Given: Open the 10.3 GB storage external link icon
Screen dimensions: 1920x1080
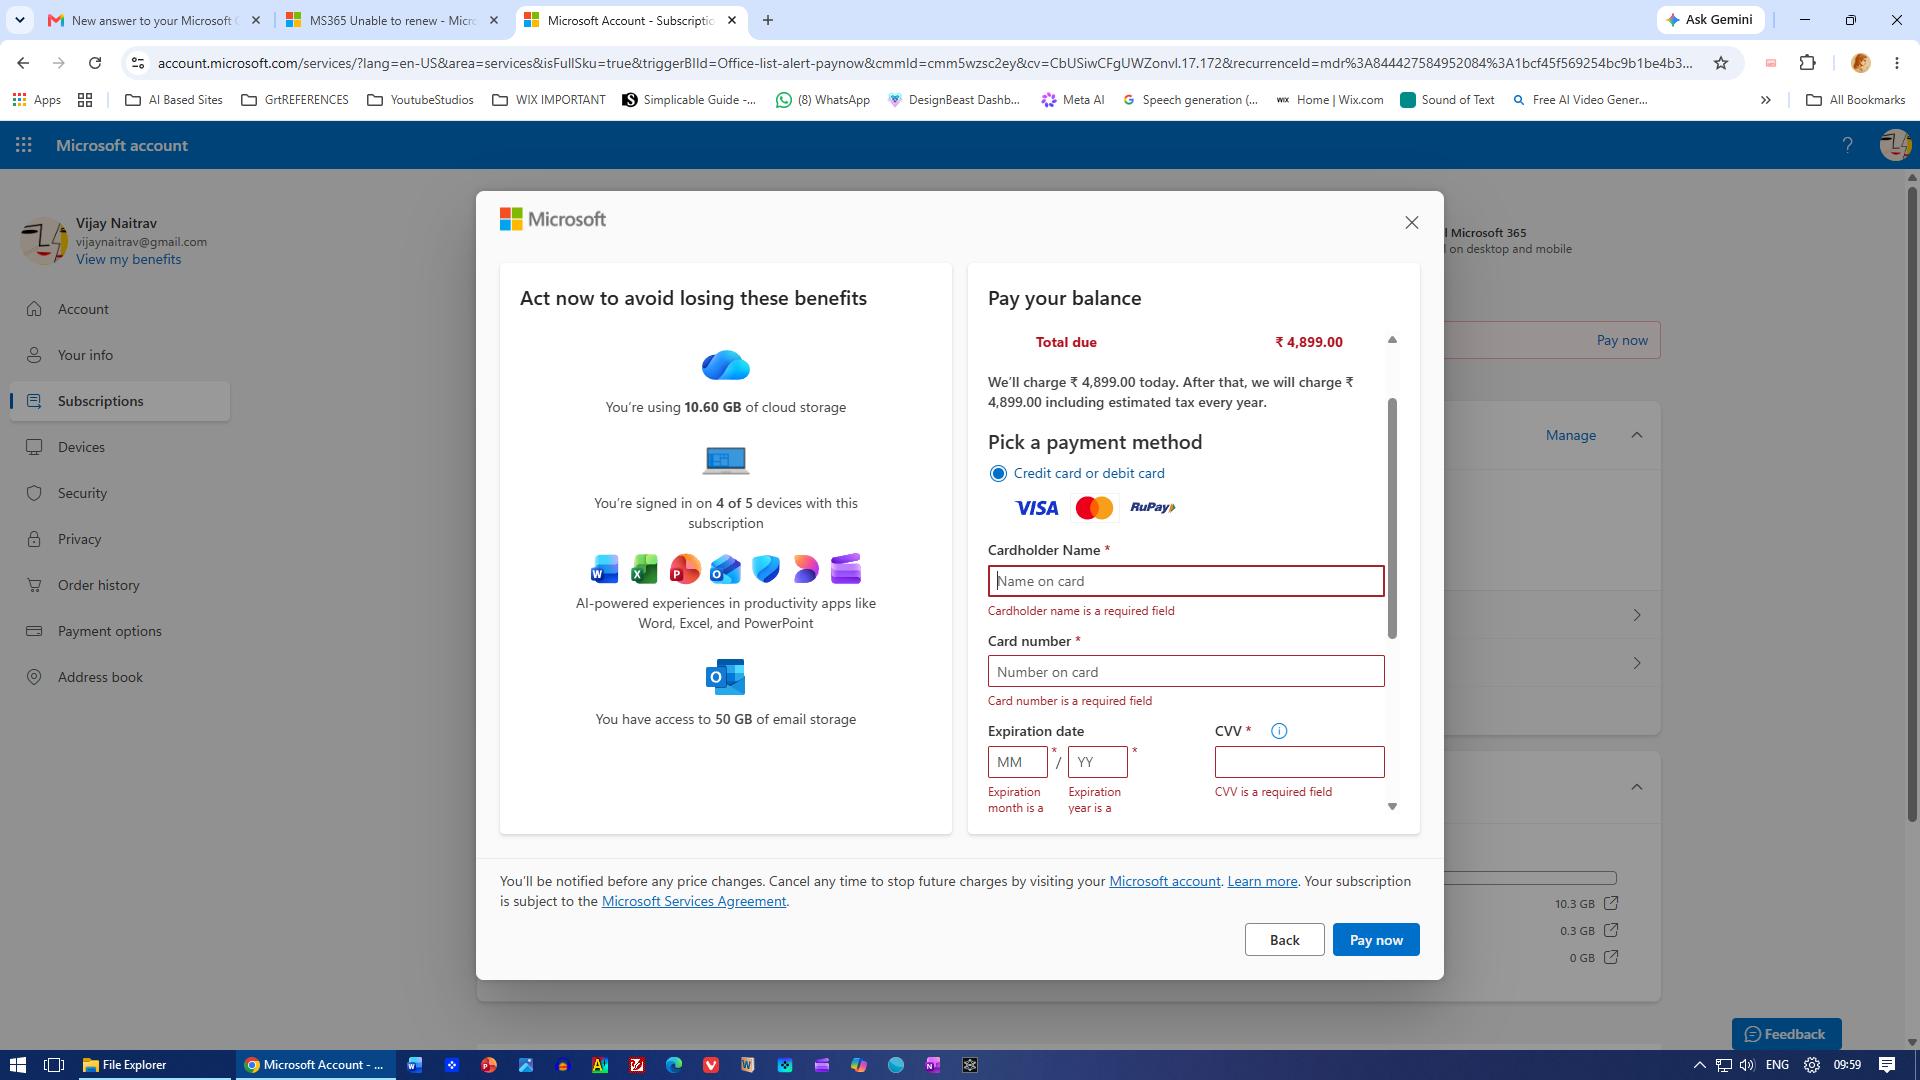Looking at the screenshot, I should click(1611, 903).
